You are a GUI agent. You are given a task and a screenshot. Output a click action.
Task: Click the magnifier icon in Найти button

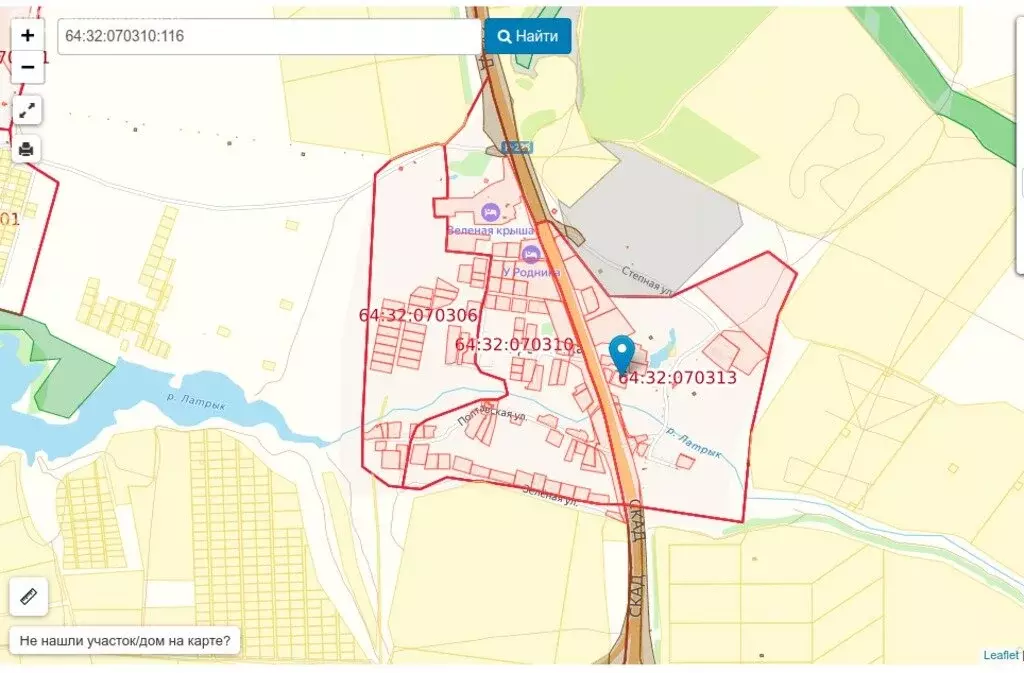click(x=504, y=36)
